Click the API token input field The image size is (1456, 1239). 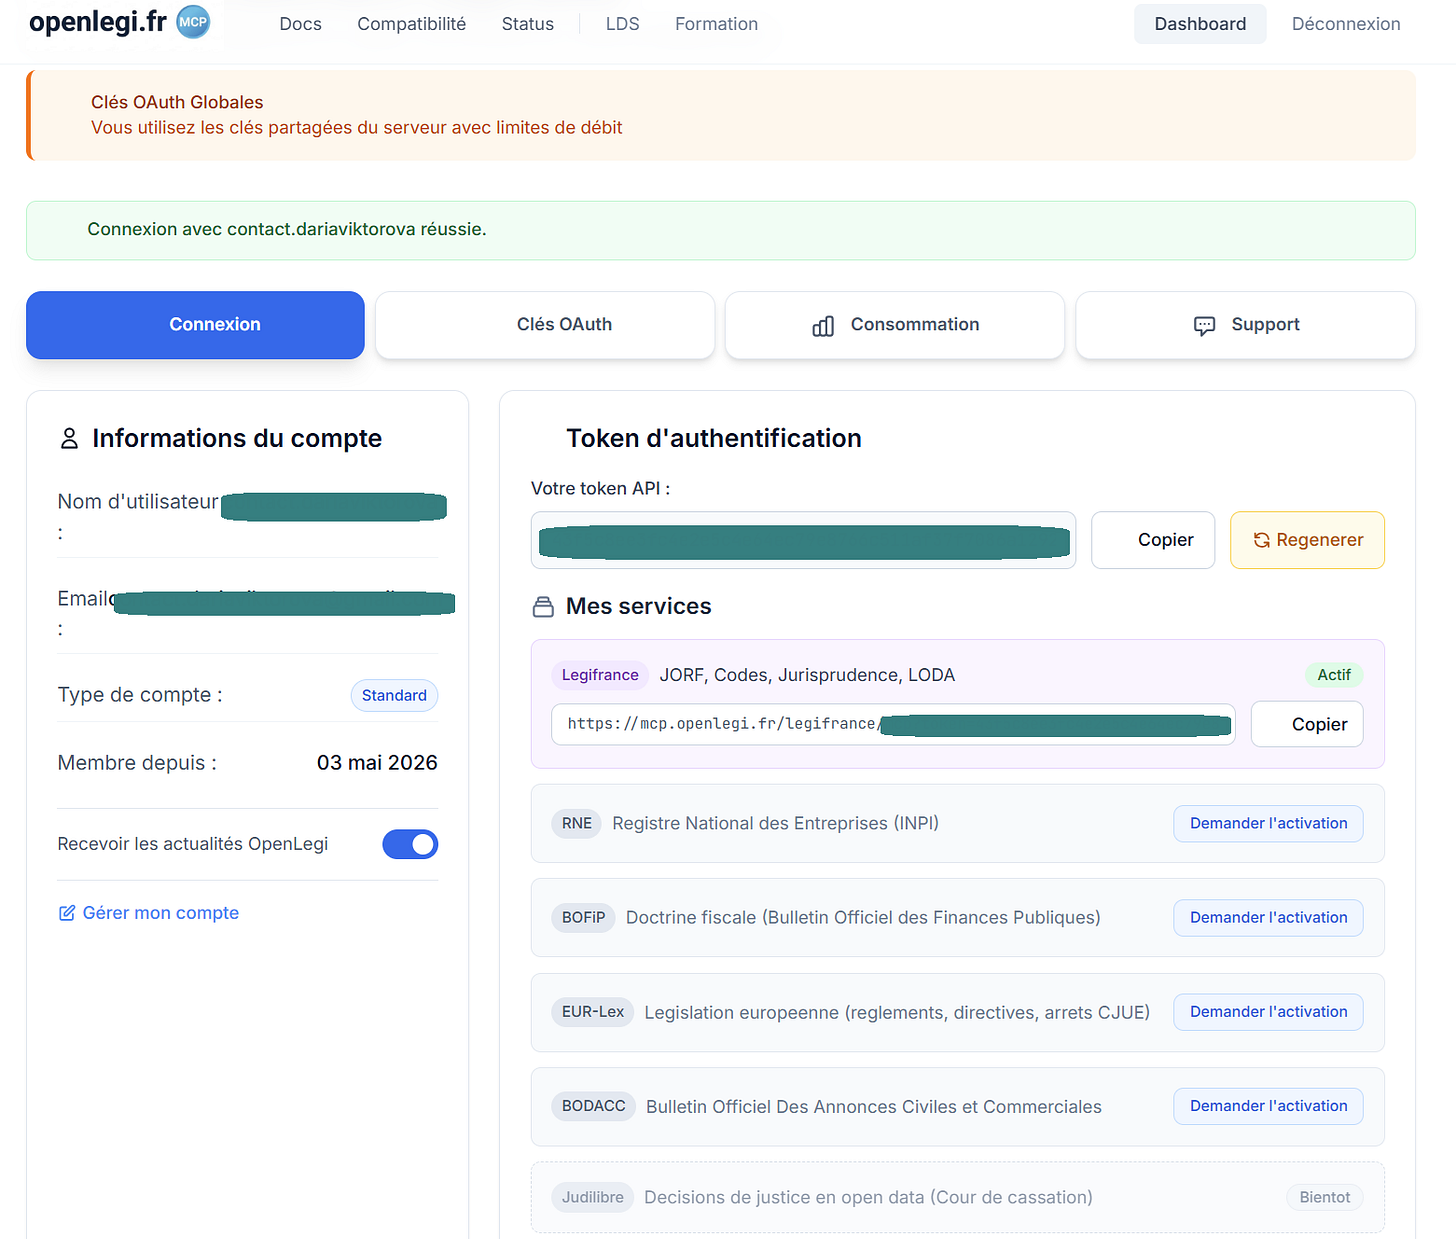[x=803, y=540]
